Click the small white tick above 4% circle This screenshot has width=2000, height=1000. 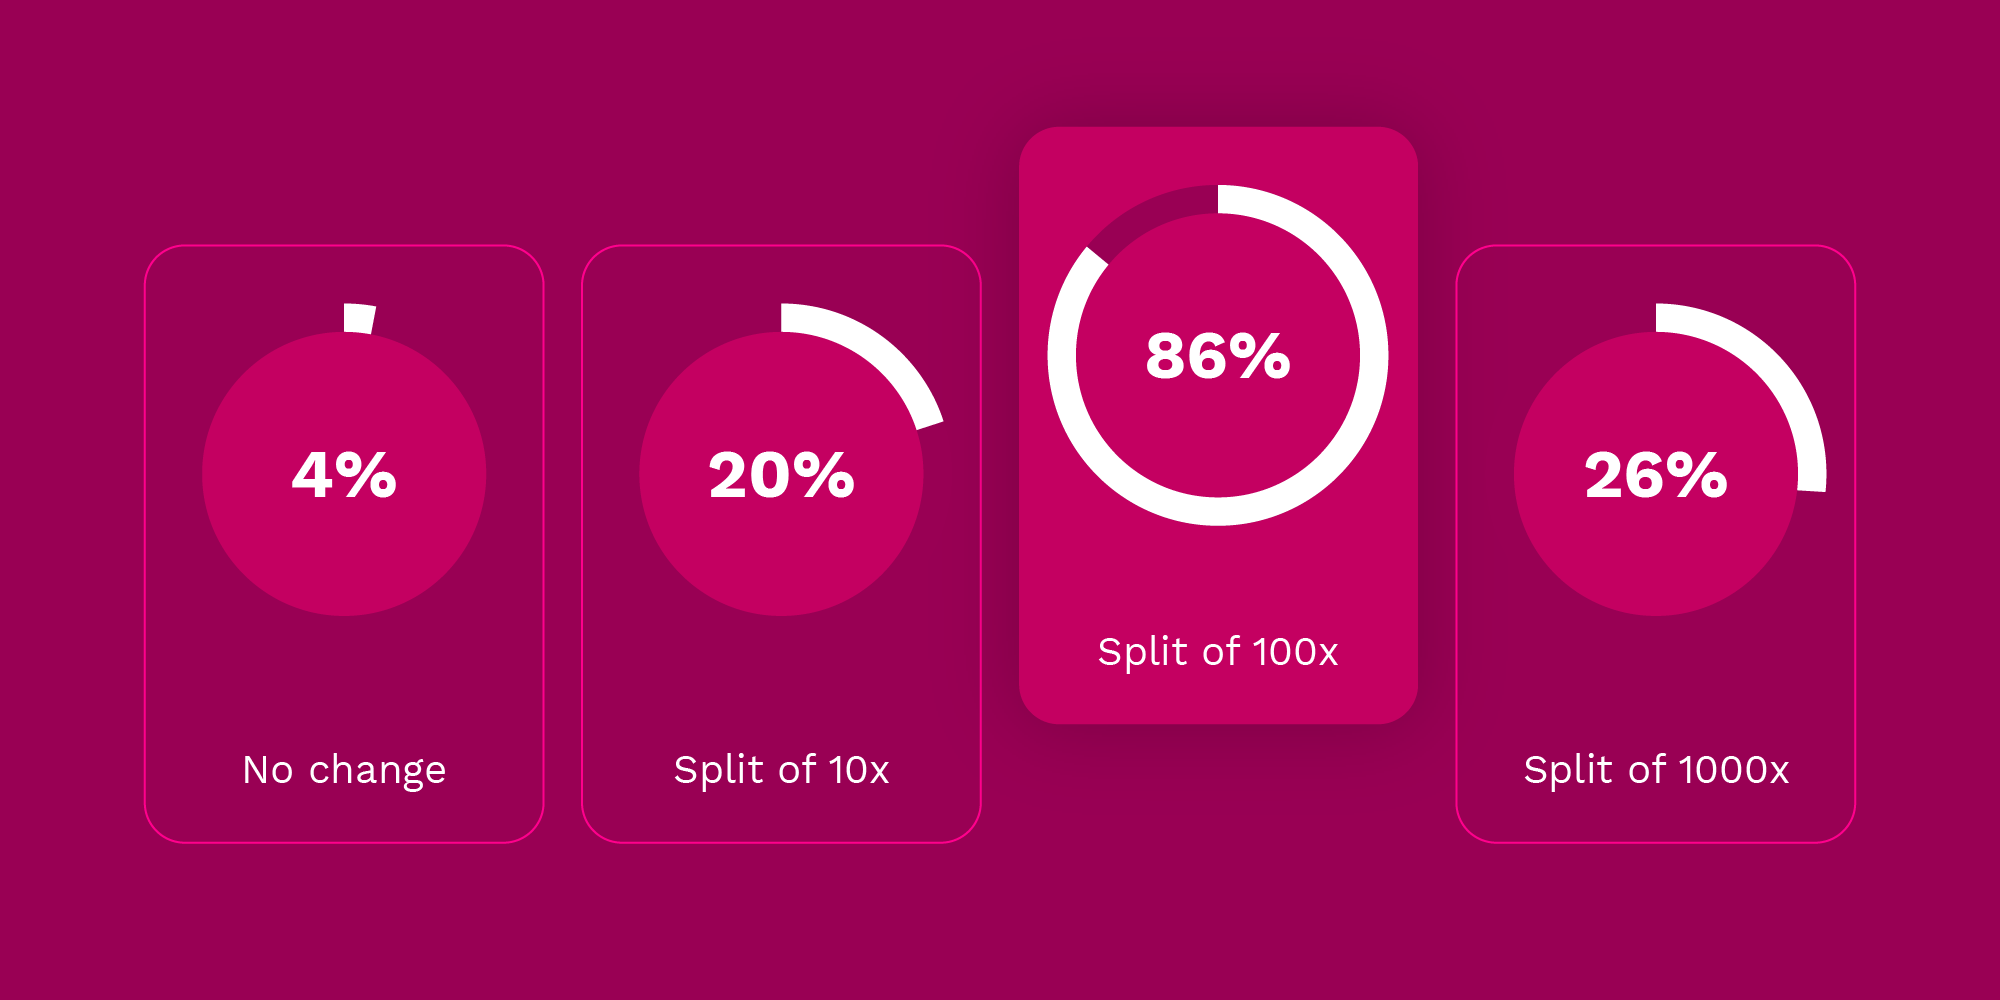359,318
